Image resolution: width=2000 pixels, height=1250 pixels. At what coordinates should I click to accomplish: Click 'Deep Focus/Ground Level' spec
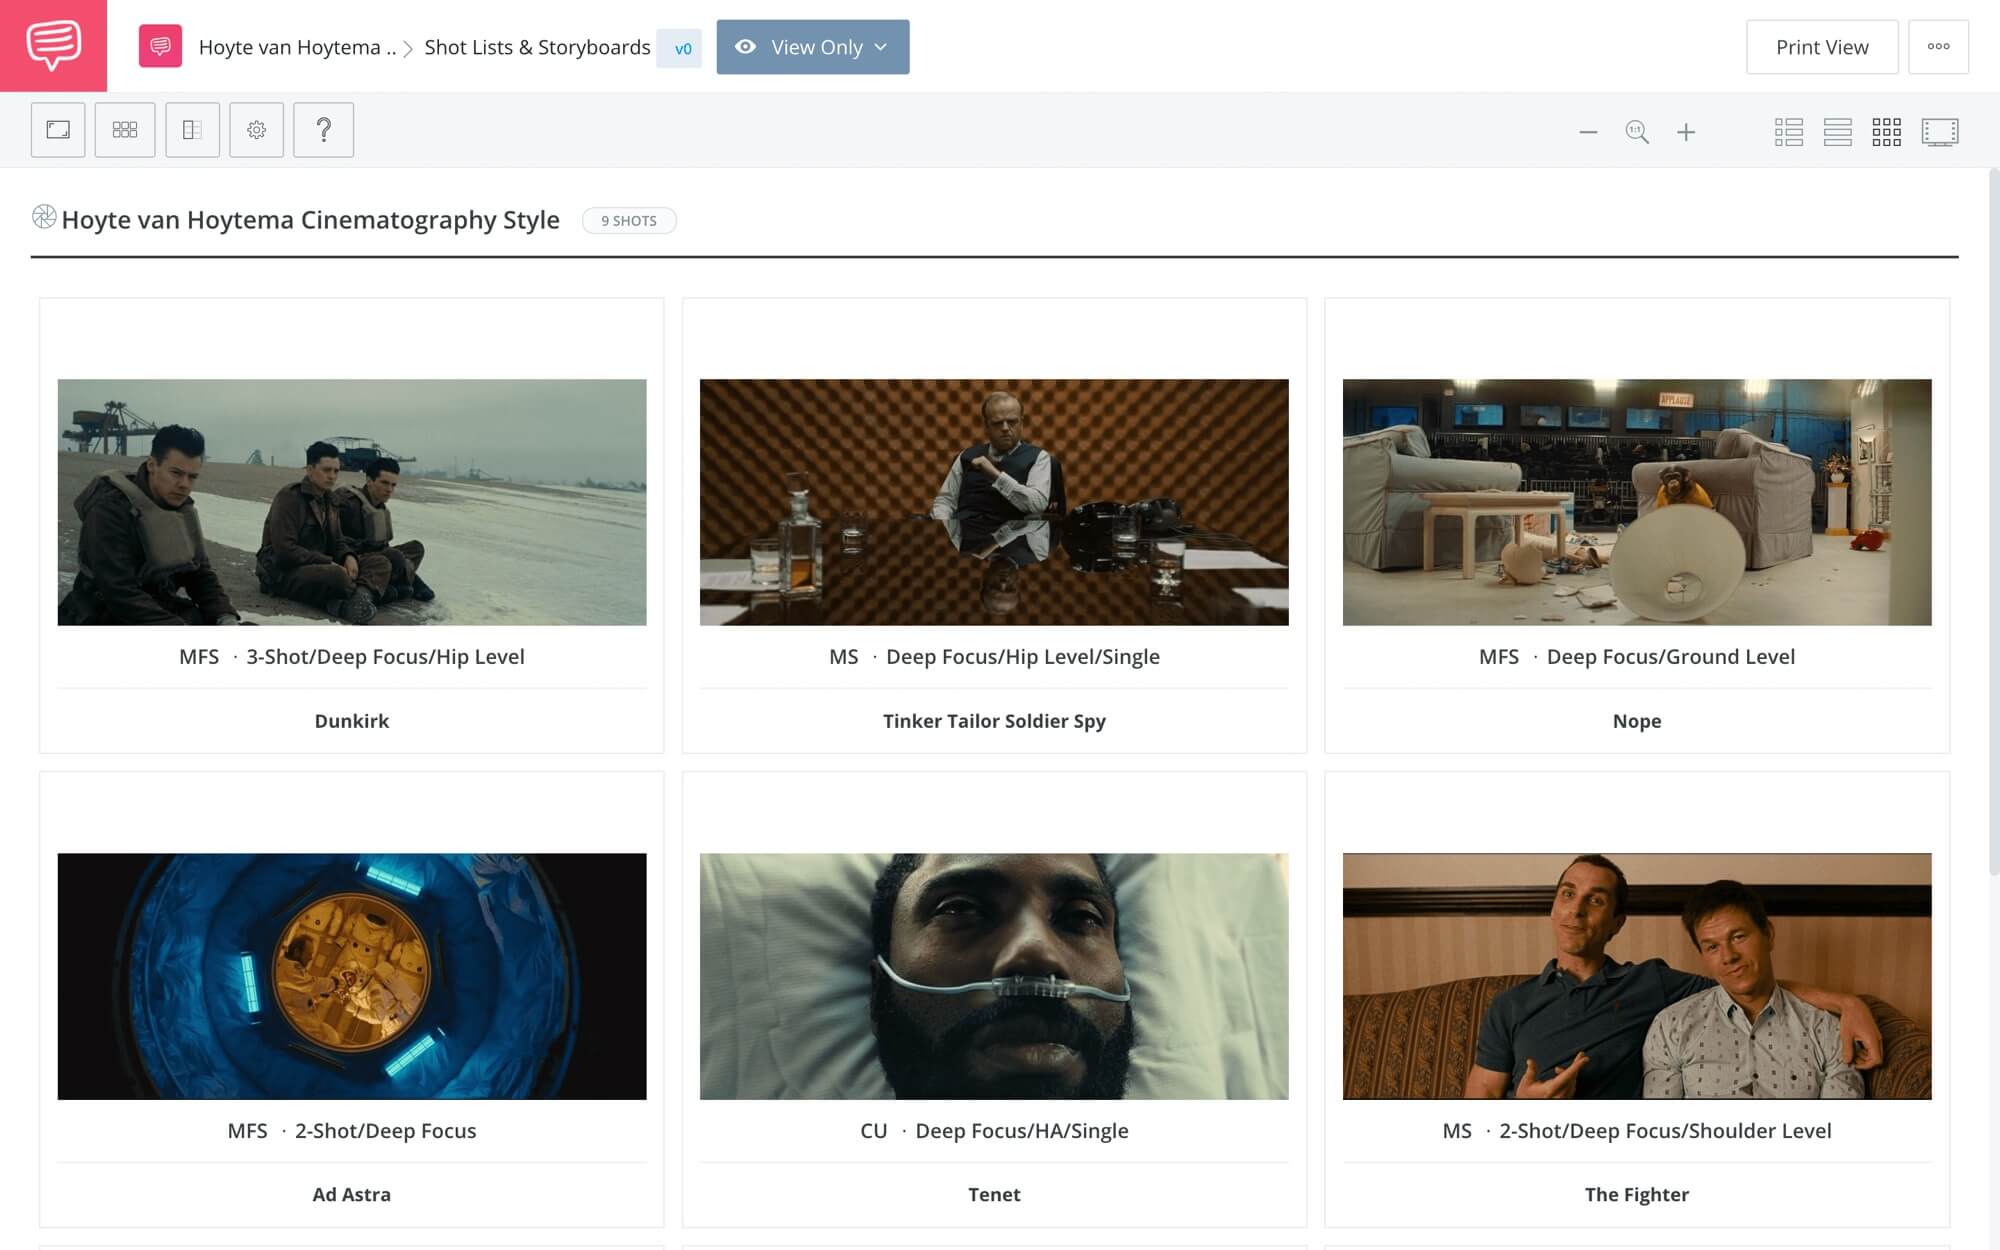point(1671,657)
